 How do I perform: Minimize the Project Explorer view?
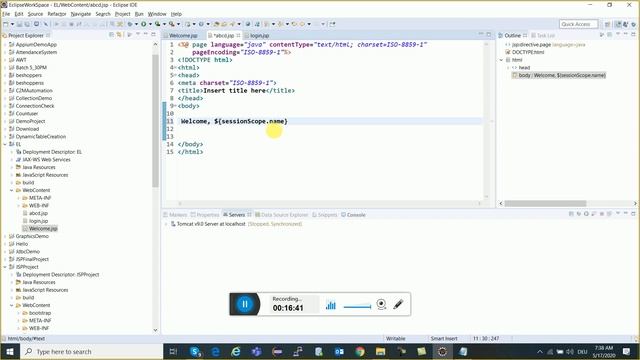point(146,35)
